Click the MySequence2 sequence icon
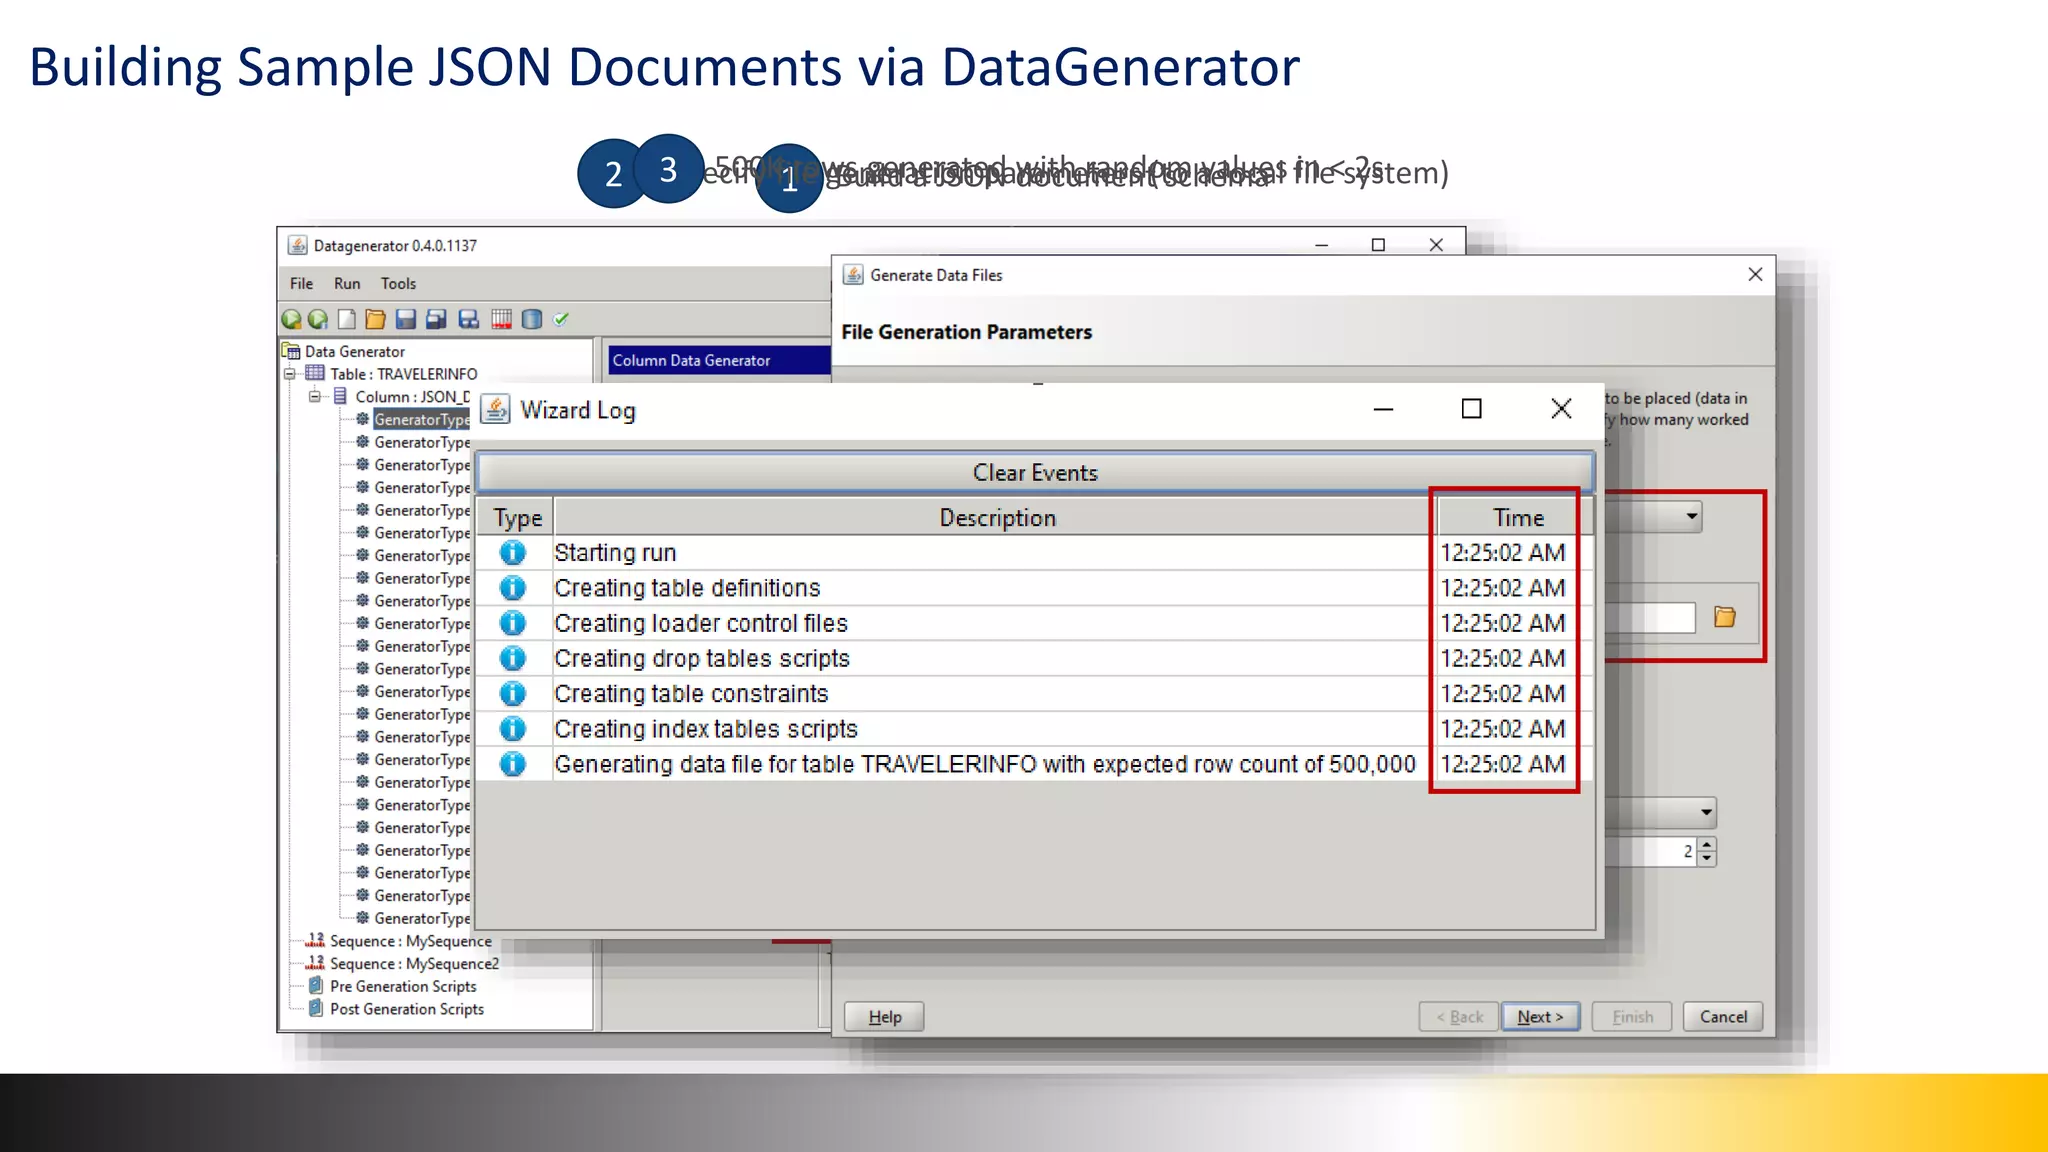This screenshot has width=2048, height=1152. point(315,963)
